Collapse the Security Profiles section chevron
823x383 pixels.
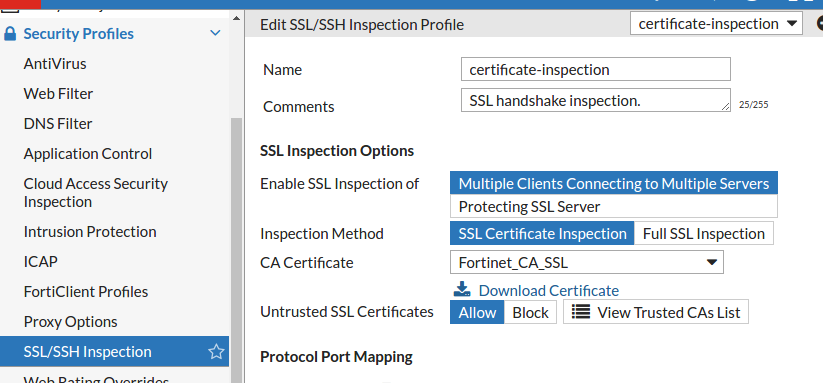click(215, 34)
